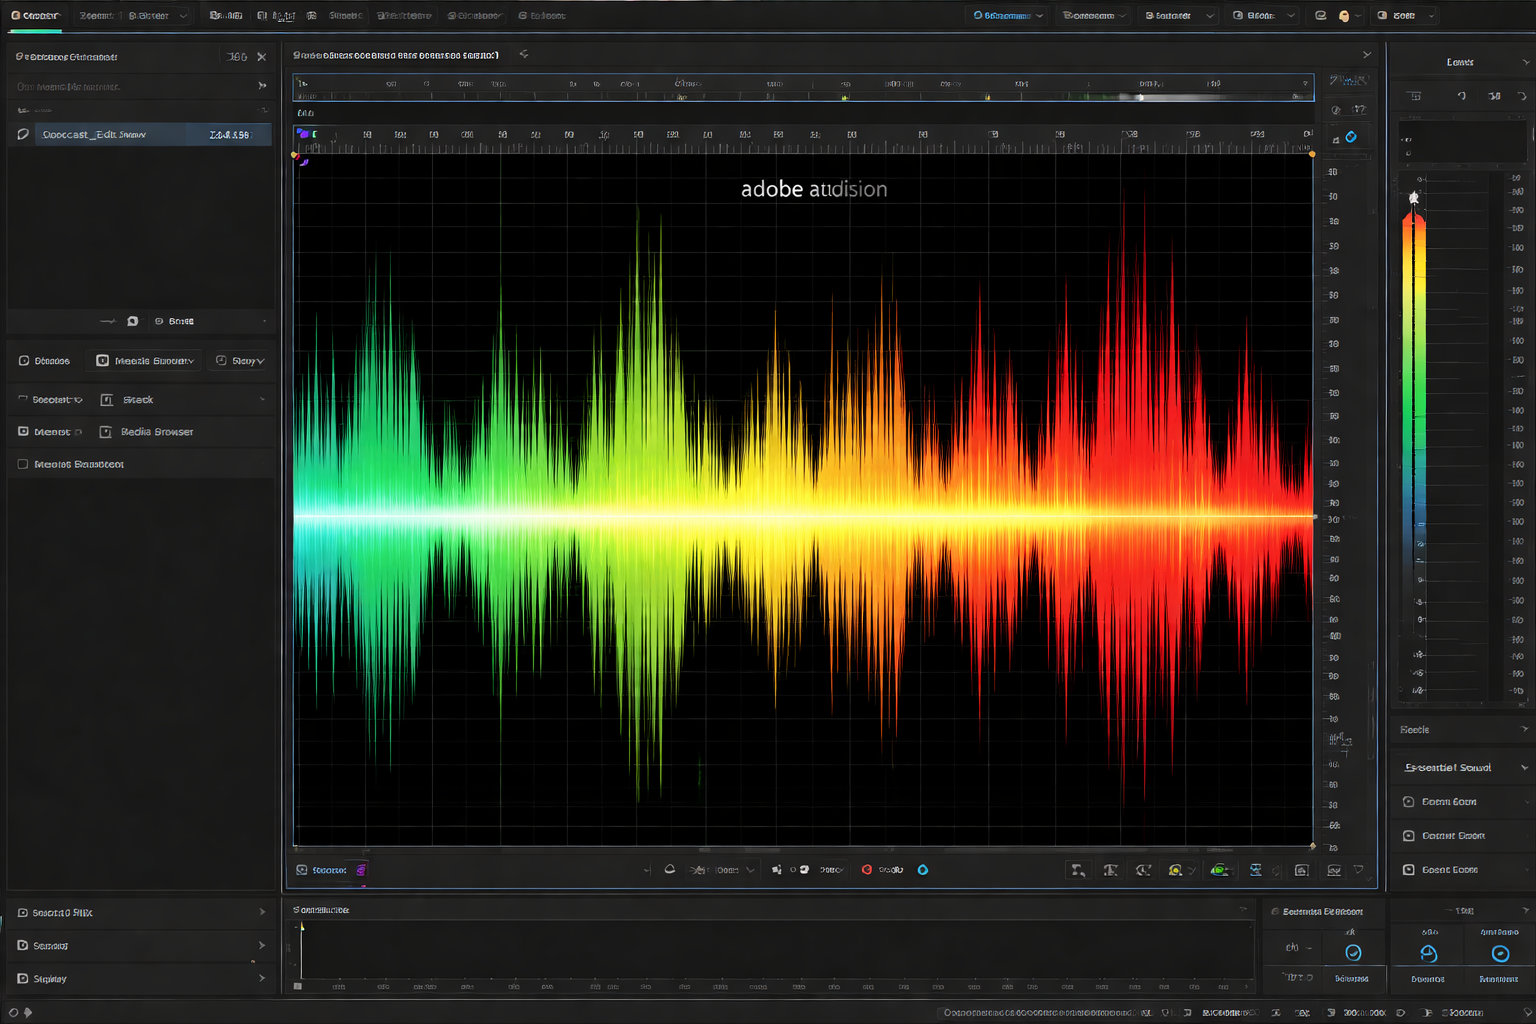Open the third menu in top menu bar
This screenshot has width=1536, height=1024.
coord(149,16)
